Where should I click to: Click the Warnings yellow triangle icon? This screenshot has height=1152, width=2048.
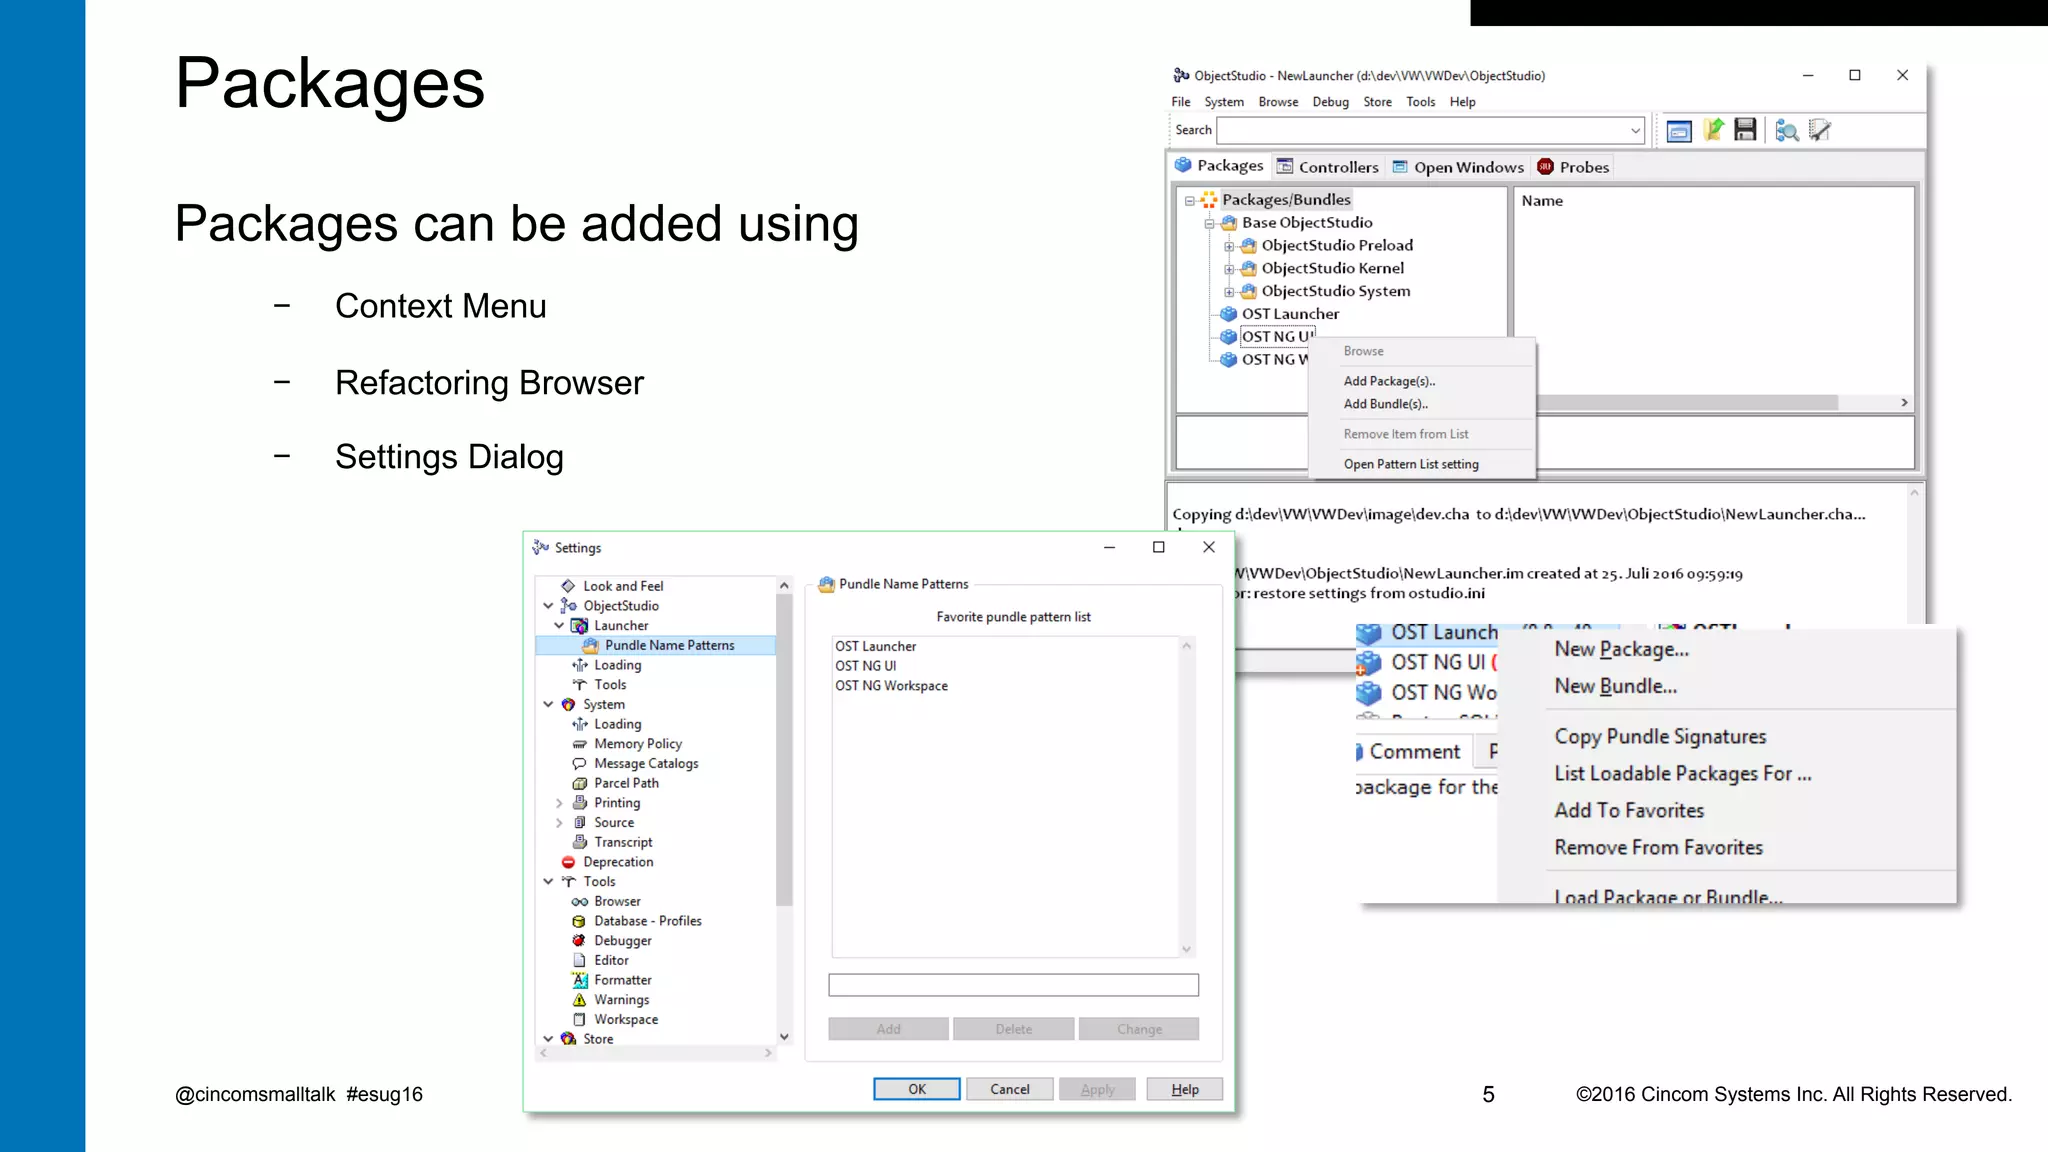tap(579, 1000)
